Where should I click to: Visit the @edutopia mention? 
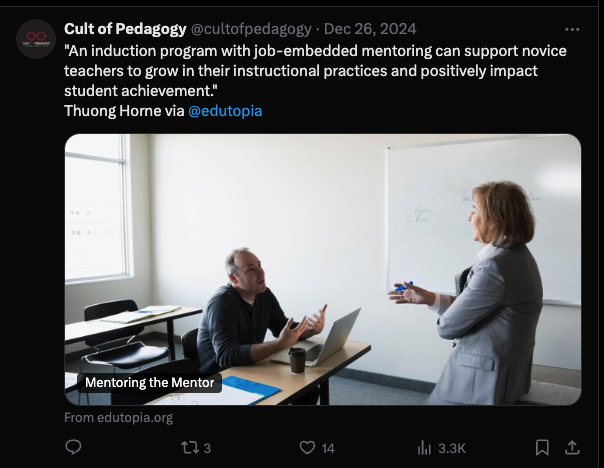(x=225, y=111)
